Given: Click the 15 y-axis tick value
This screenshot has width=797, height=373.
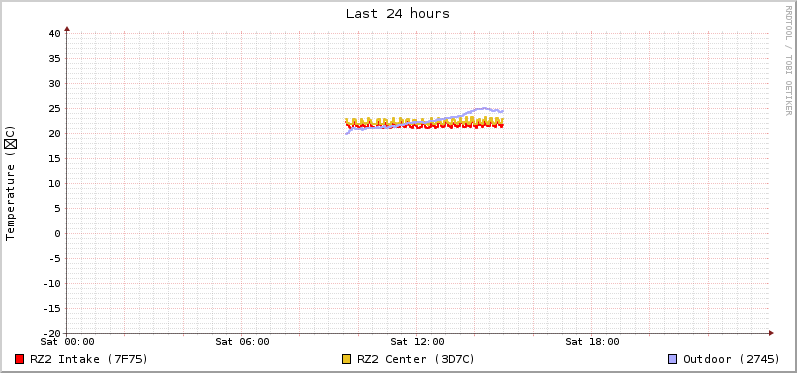Looking at the screenshot, I should coord(55,159).
